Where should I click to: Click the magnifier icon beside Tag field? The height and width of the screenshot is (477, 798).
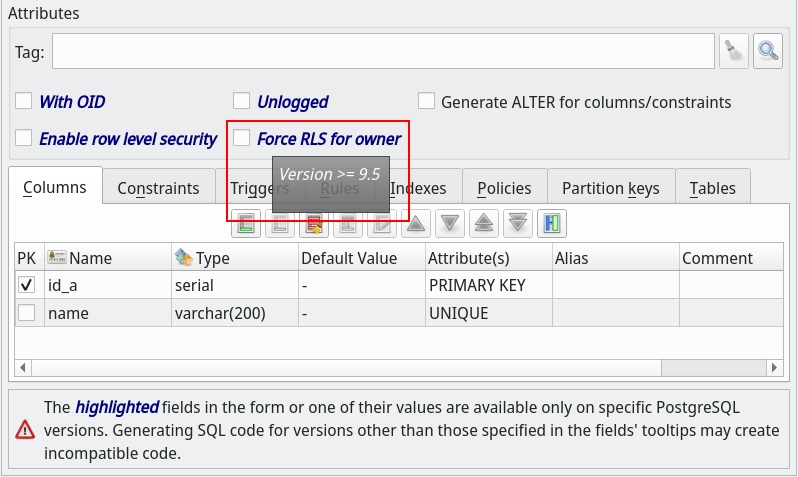coord(767,51)
